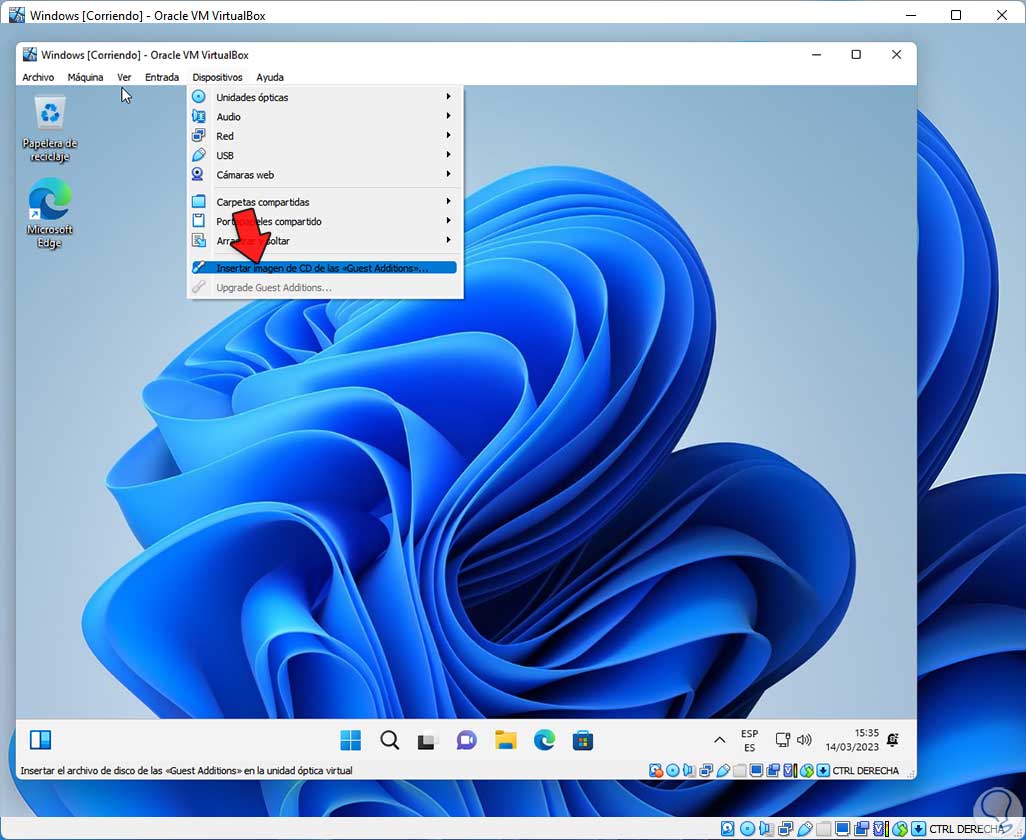Click audio indicator in inner status bar

(689, 771)
